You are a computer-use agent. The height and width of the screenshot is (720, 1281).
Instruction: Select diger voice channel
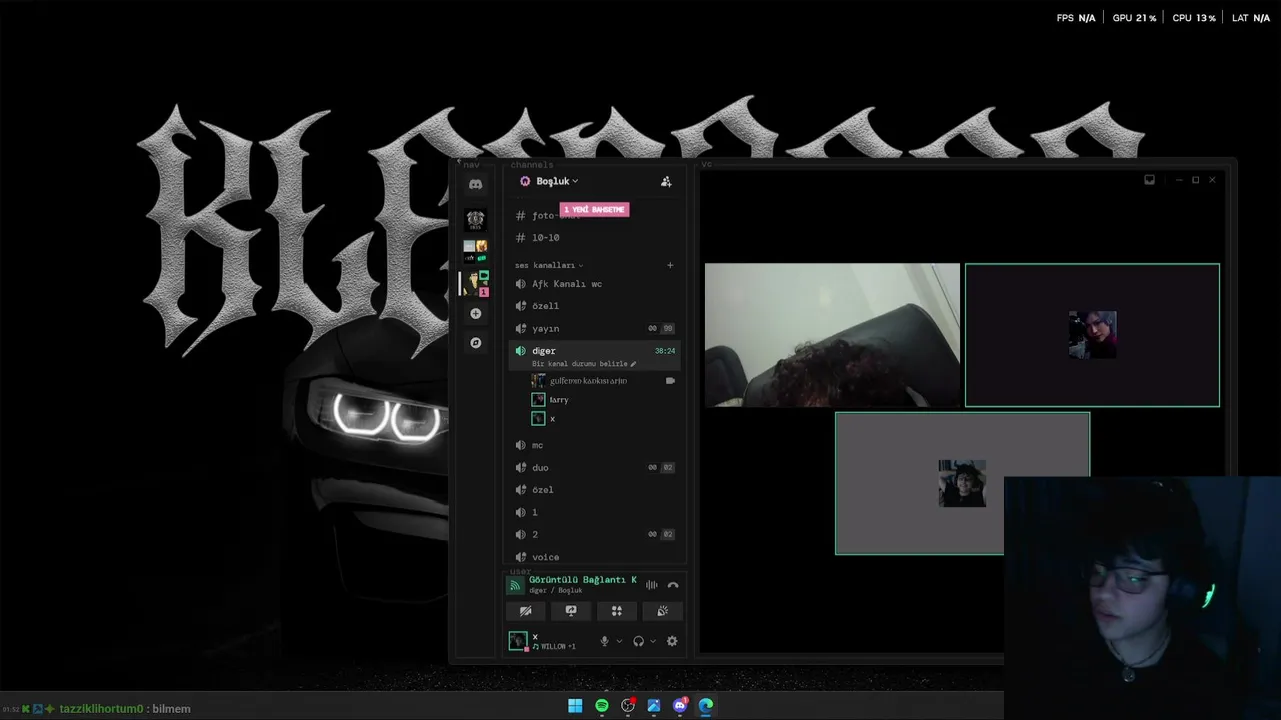pos(595,351)
